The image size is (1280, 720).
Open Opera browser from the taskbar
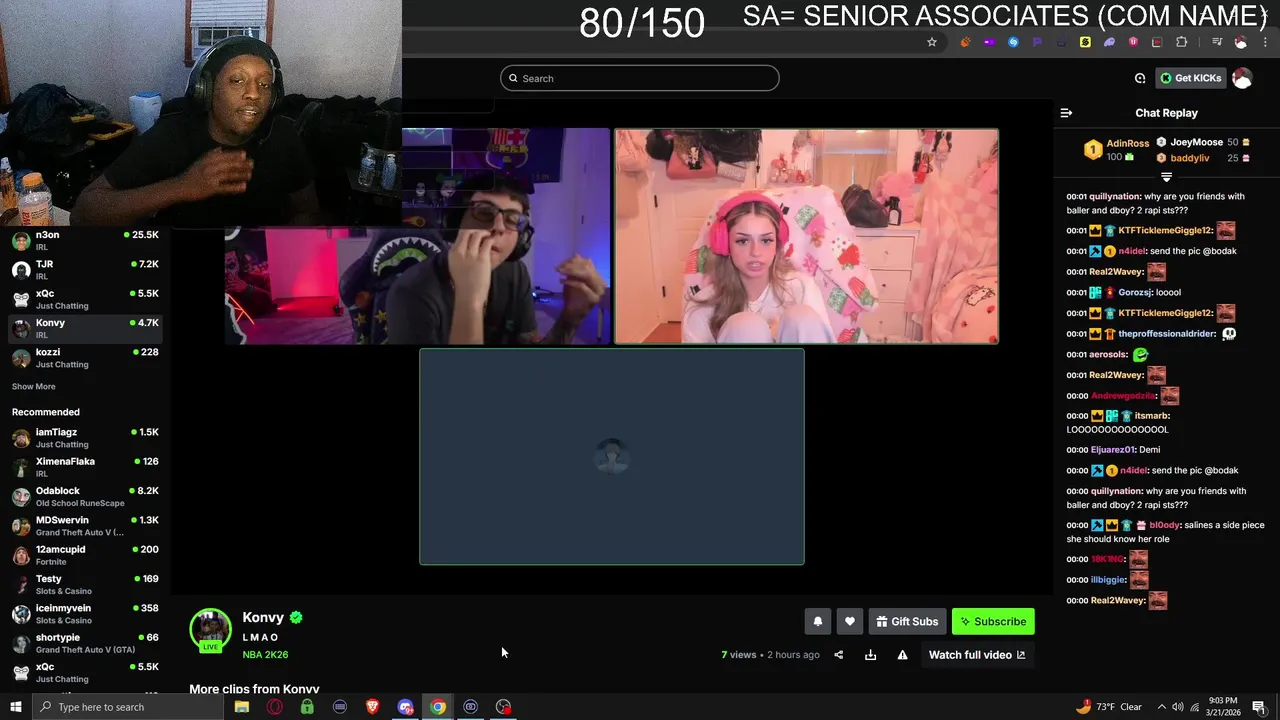coord(274,707)
